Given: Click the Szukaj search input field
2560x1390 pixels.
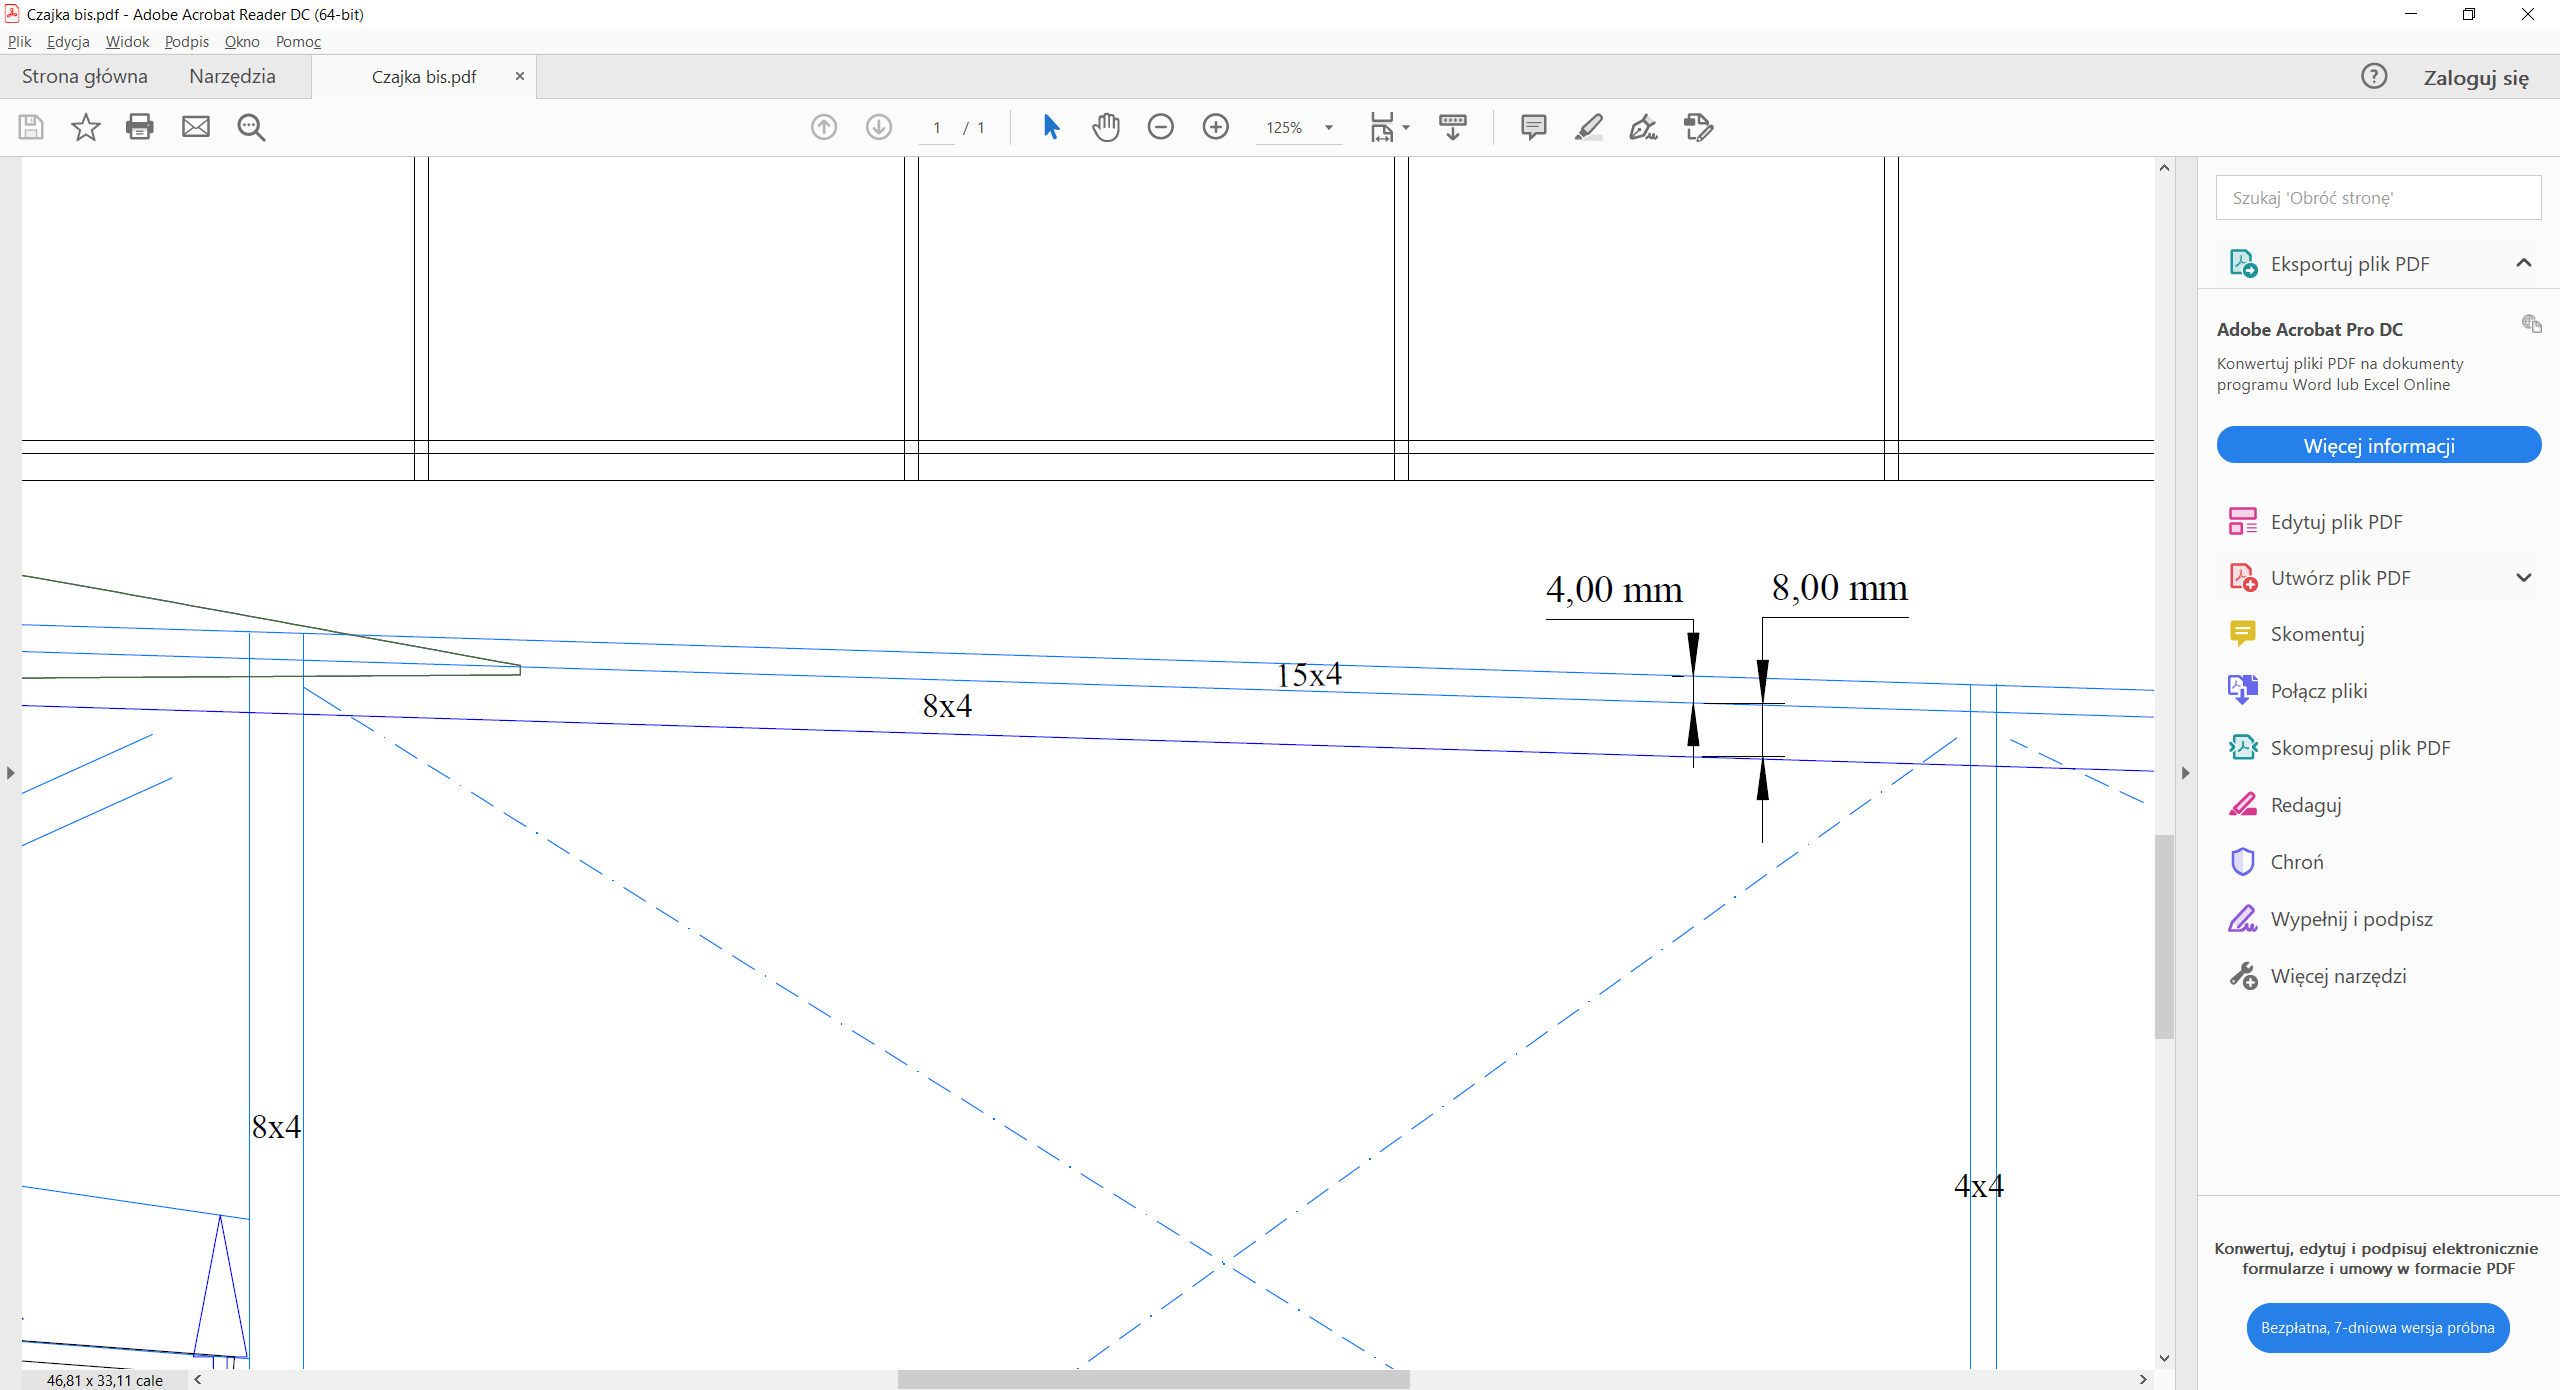Looking at the screenshot, I should click(x=2377, y=198).
